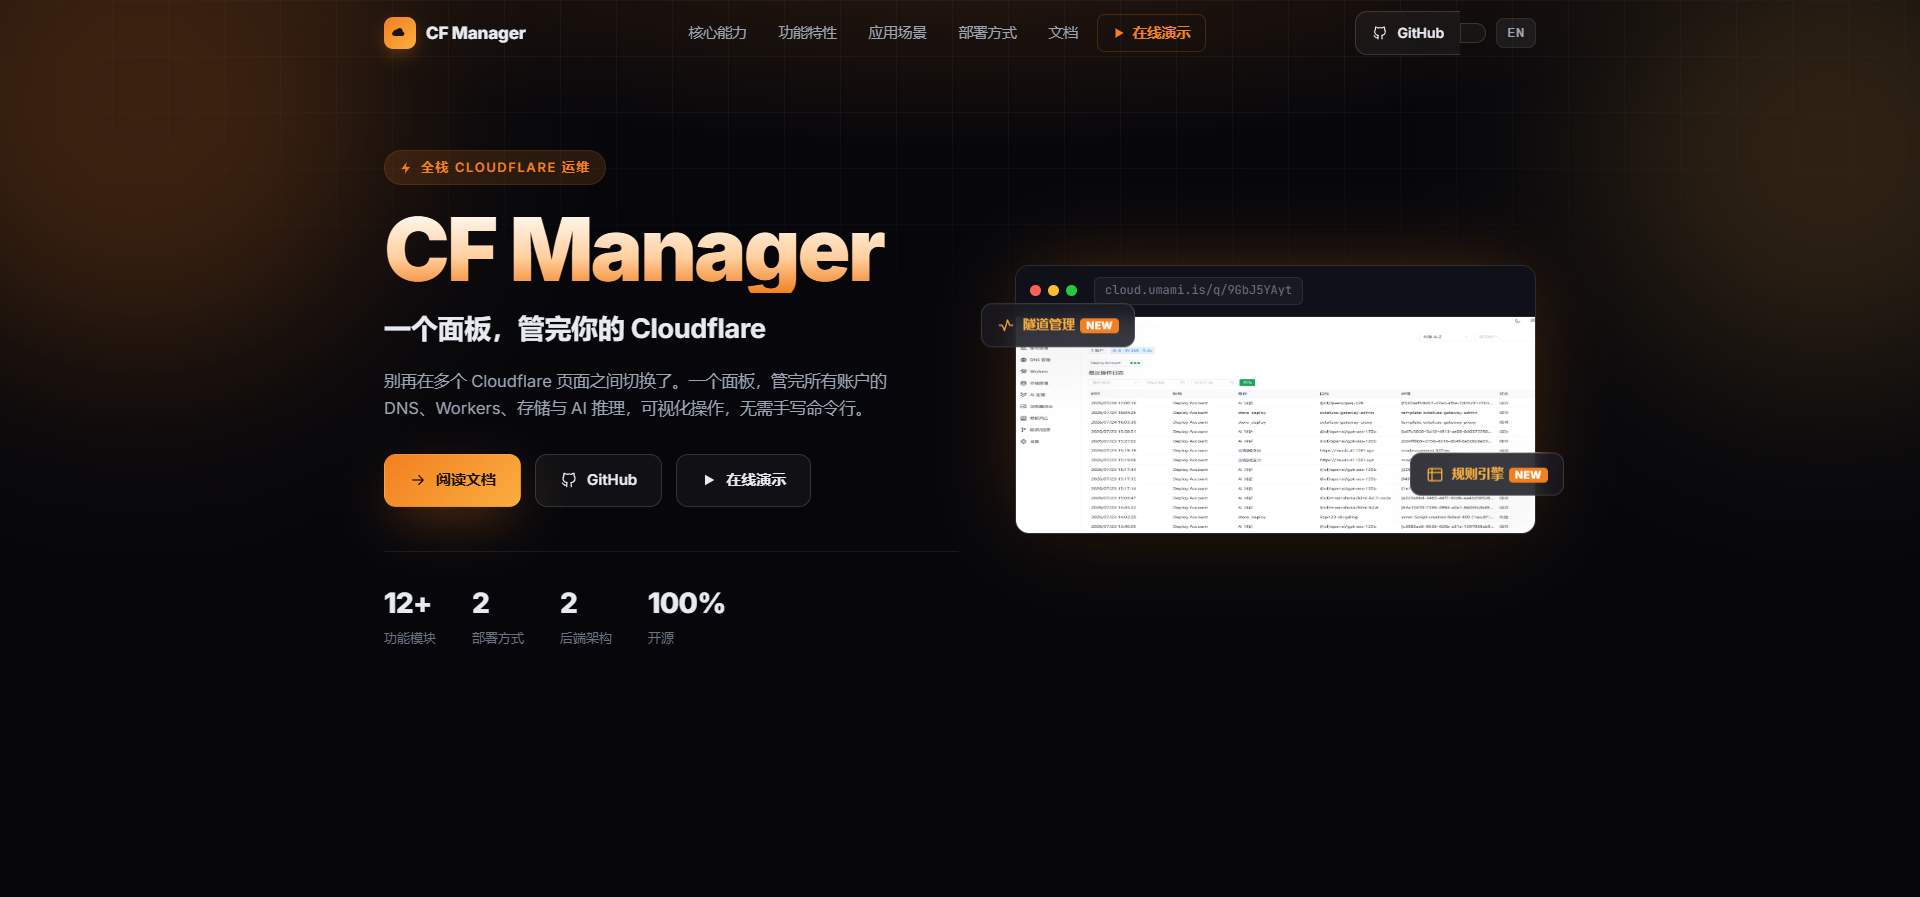Click the 一个面板，管完你的 Cloudflare subtitle
The width and height of the screenshot is (1920, 897).
pyautogui.click(x=575, y=329)
